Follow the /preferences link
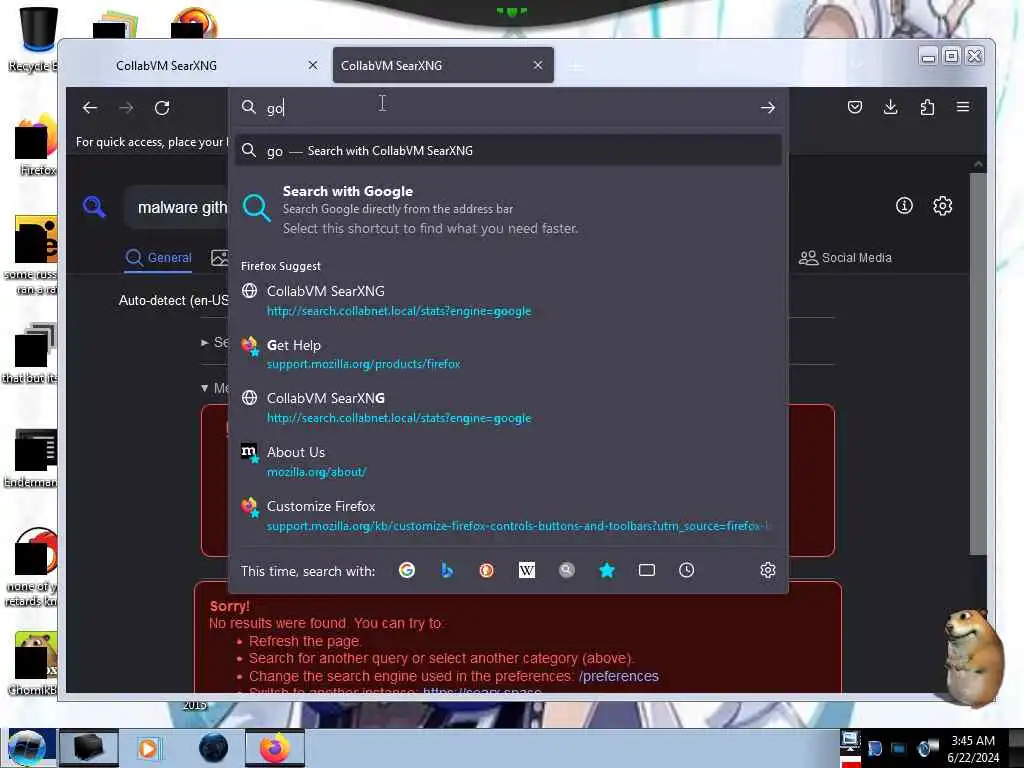The height and width of the screenshot is (768, 1024). (x=618, y=676)
